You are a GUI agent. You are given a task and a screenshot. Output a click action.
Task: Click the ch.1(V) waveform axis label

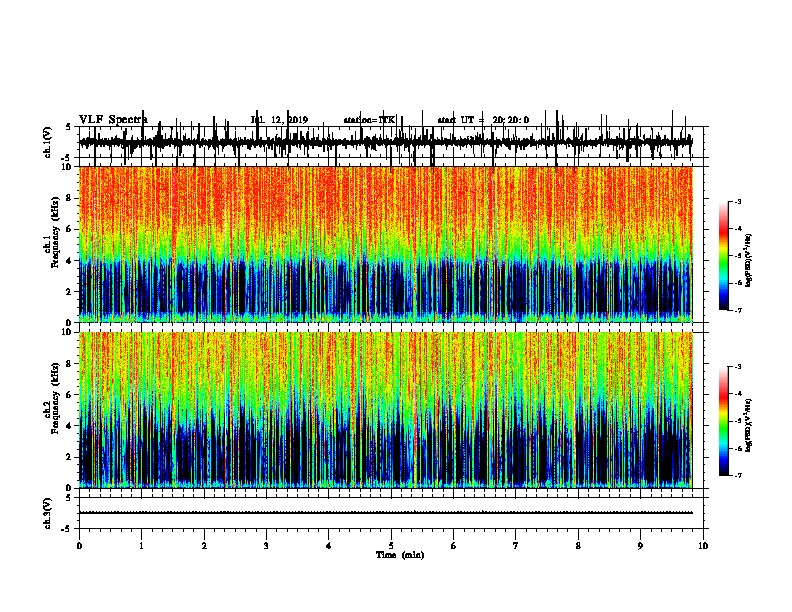[x=48, y=142]
